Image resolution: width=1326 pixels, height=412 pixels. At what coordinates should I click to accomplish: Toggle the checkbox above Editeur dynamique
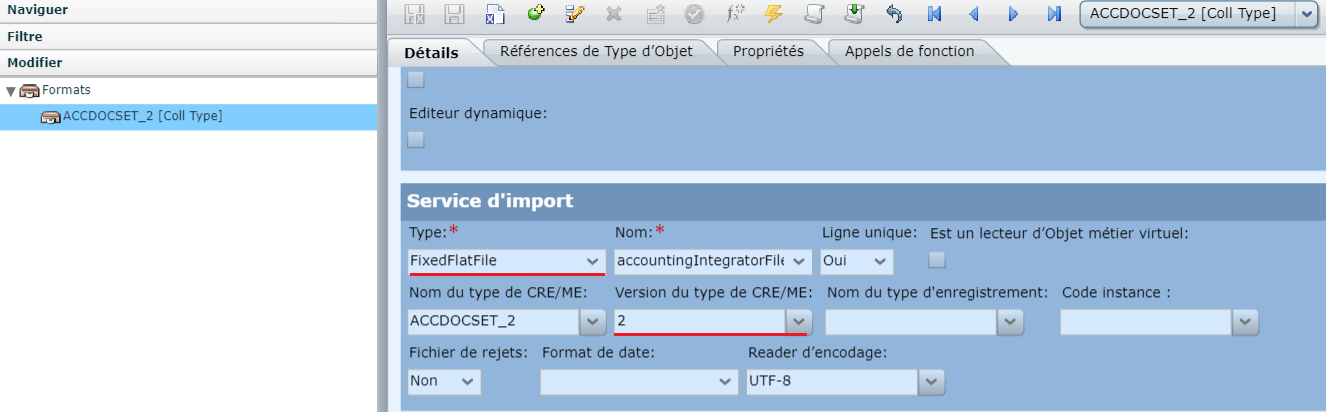[x=416, y=80]
